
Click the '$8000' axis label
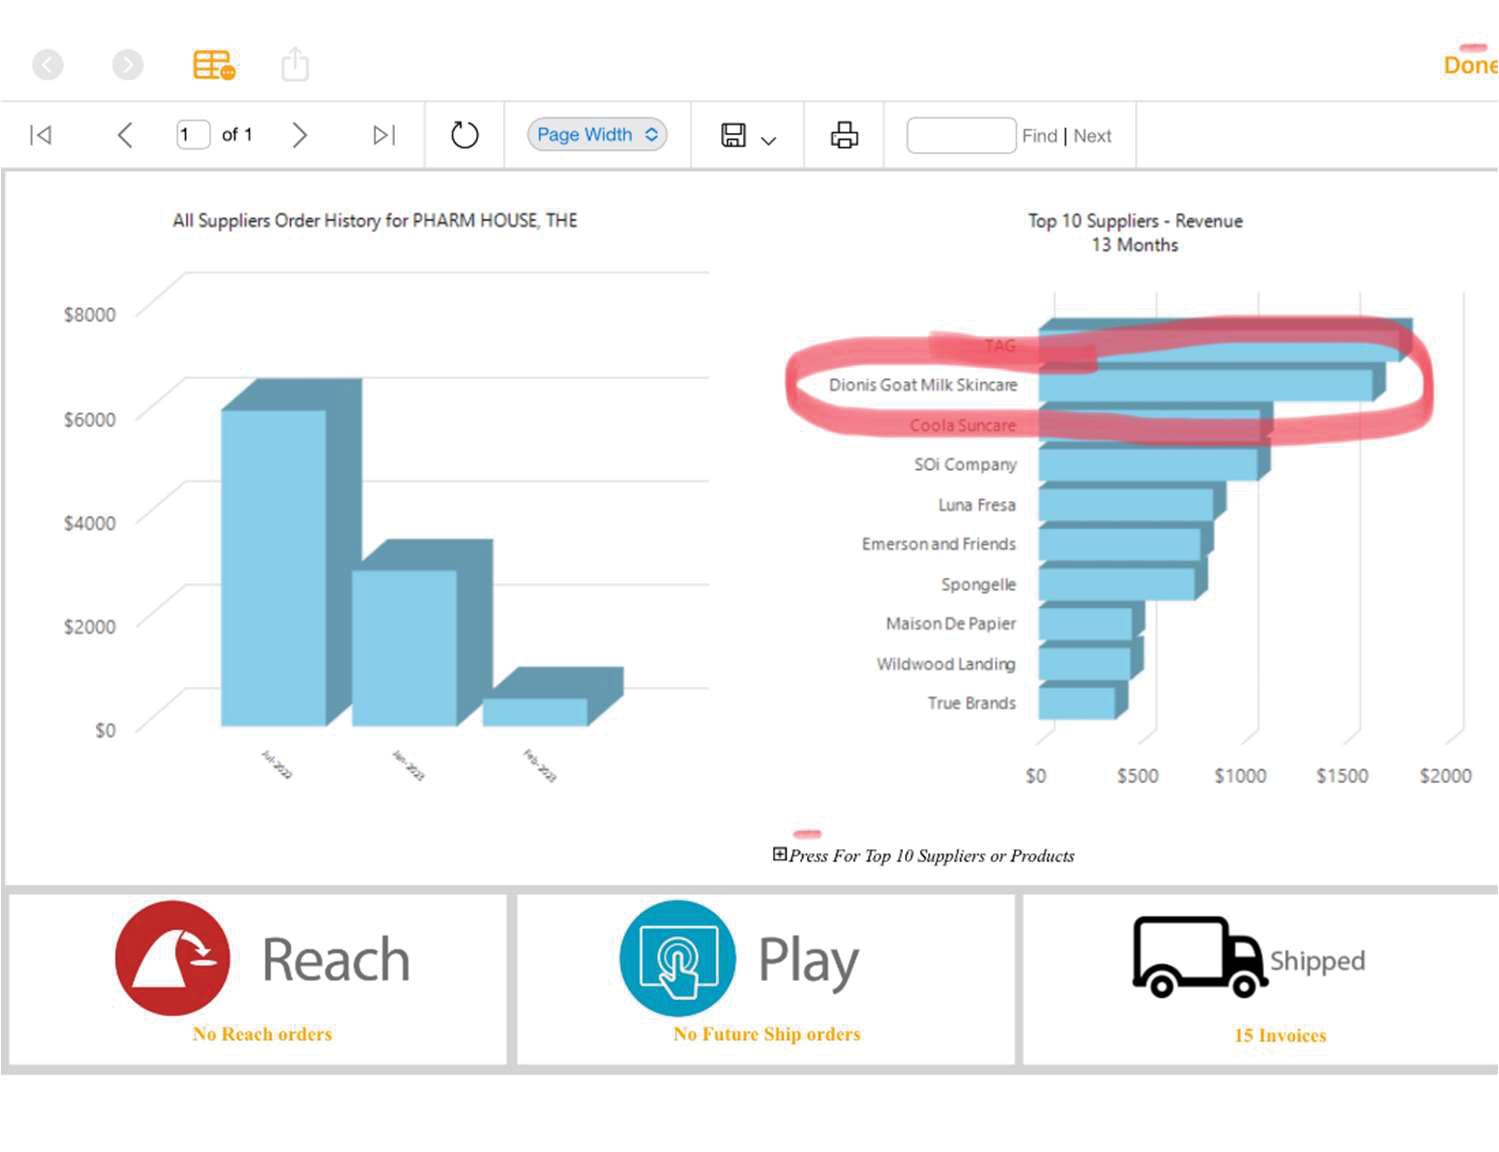tap(90, 315)
